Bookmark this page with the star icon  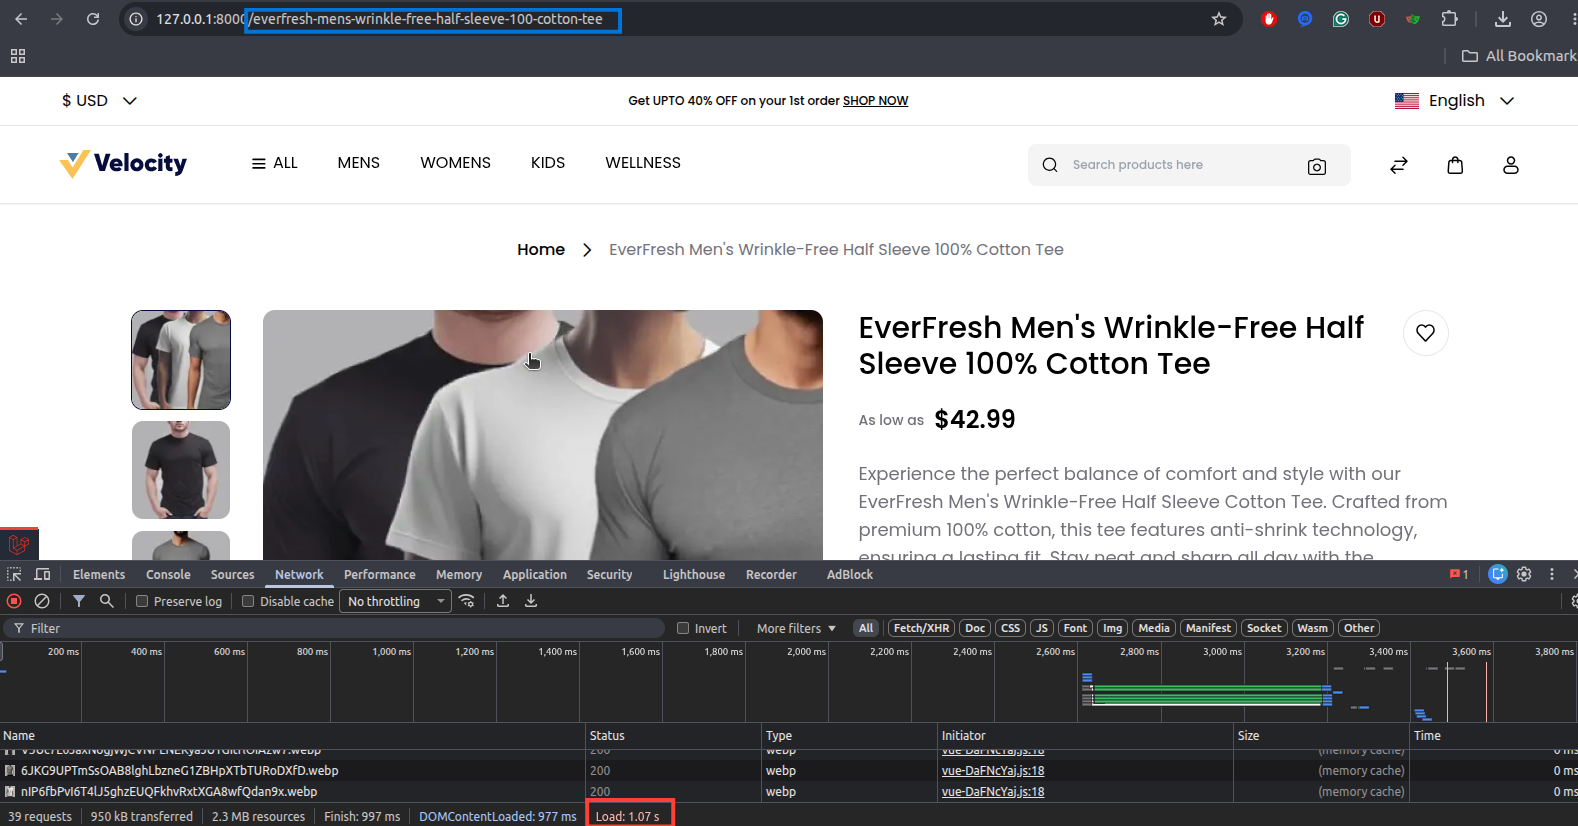1219,19
